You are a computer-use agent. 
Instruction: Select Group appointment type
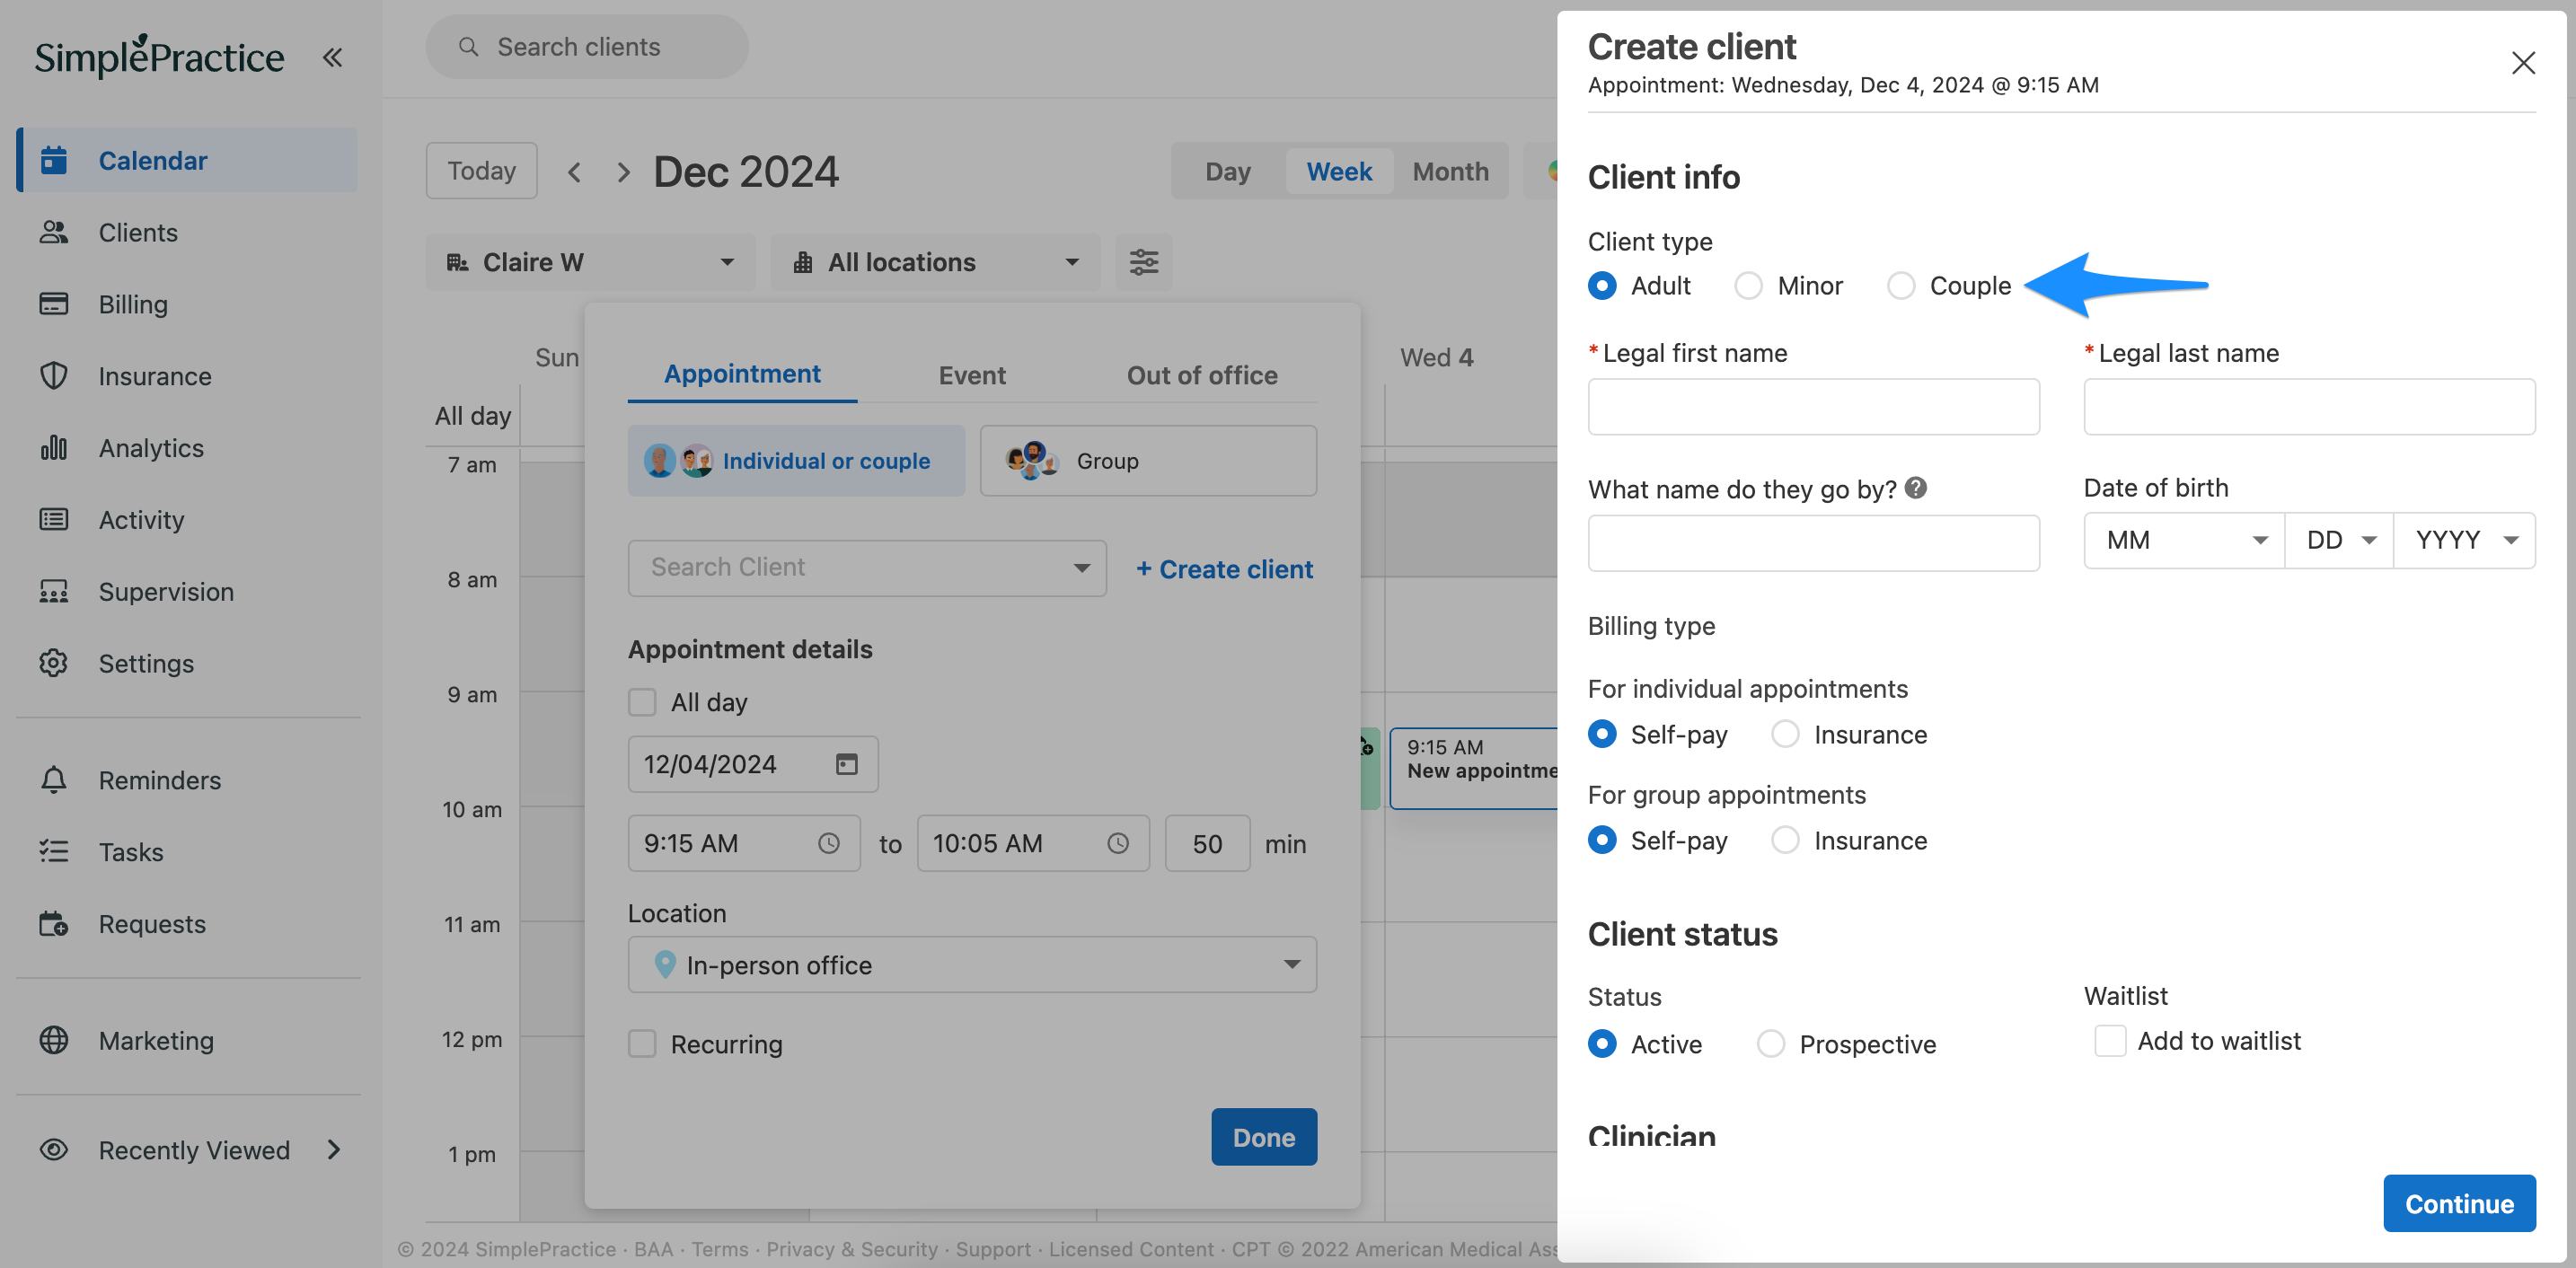[1148, 461]
